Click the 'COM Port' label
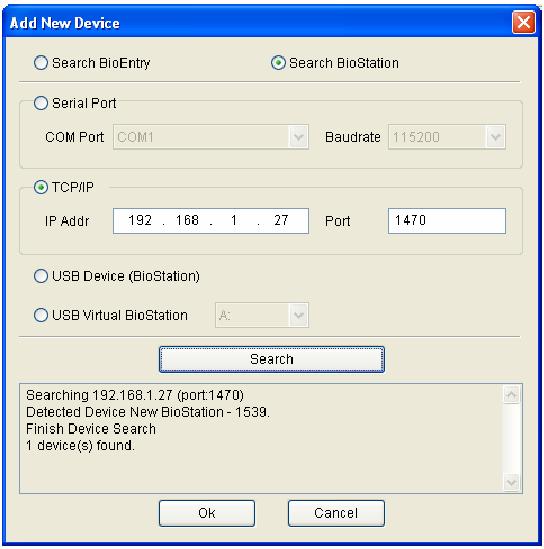 coord(75,137)
